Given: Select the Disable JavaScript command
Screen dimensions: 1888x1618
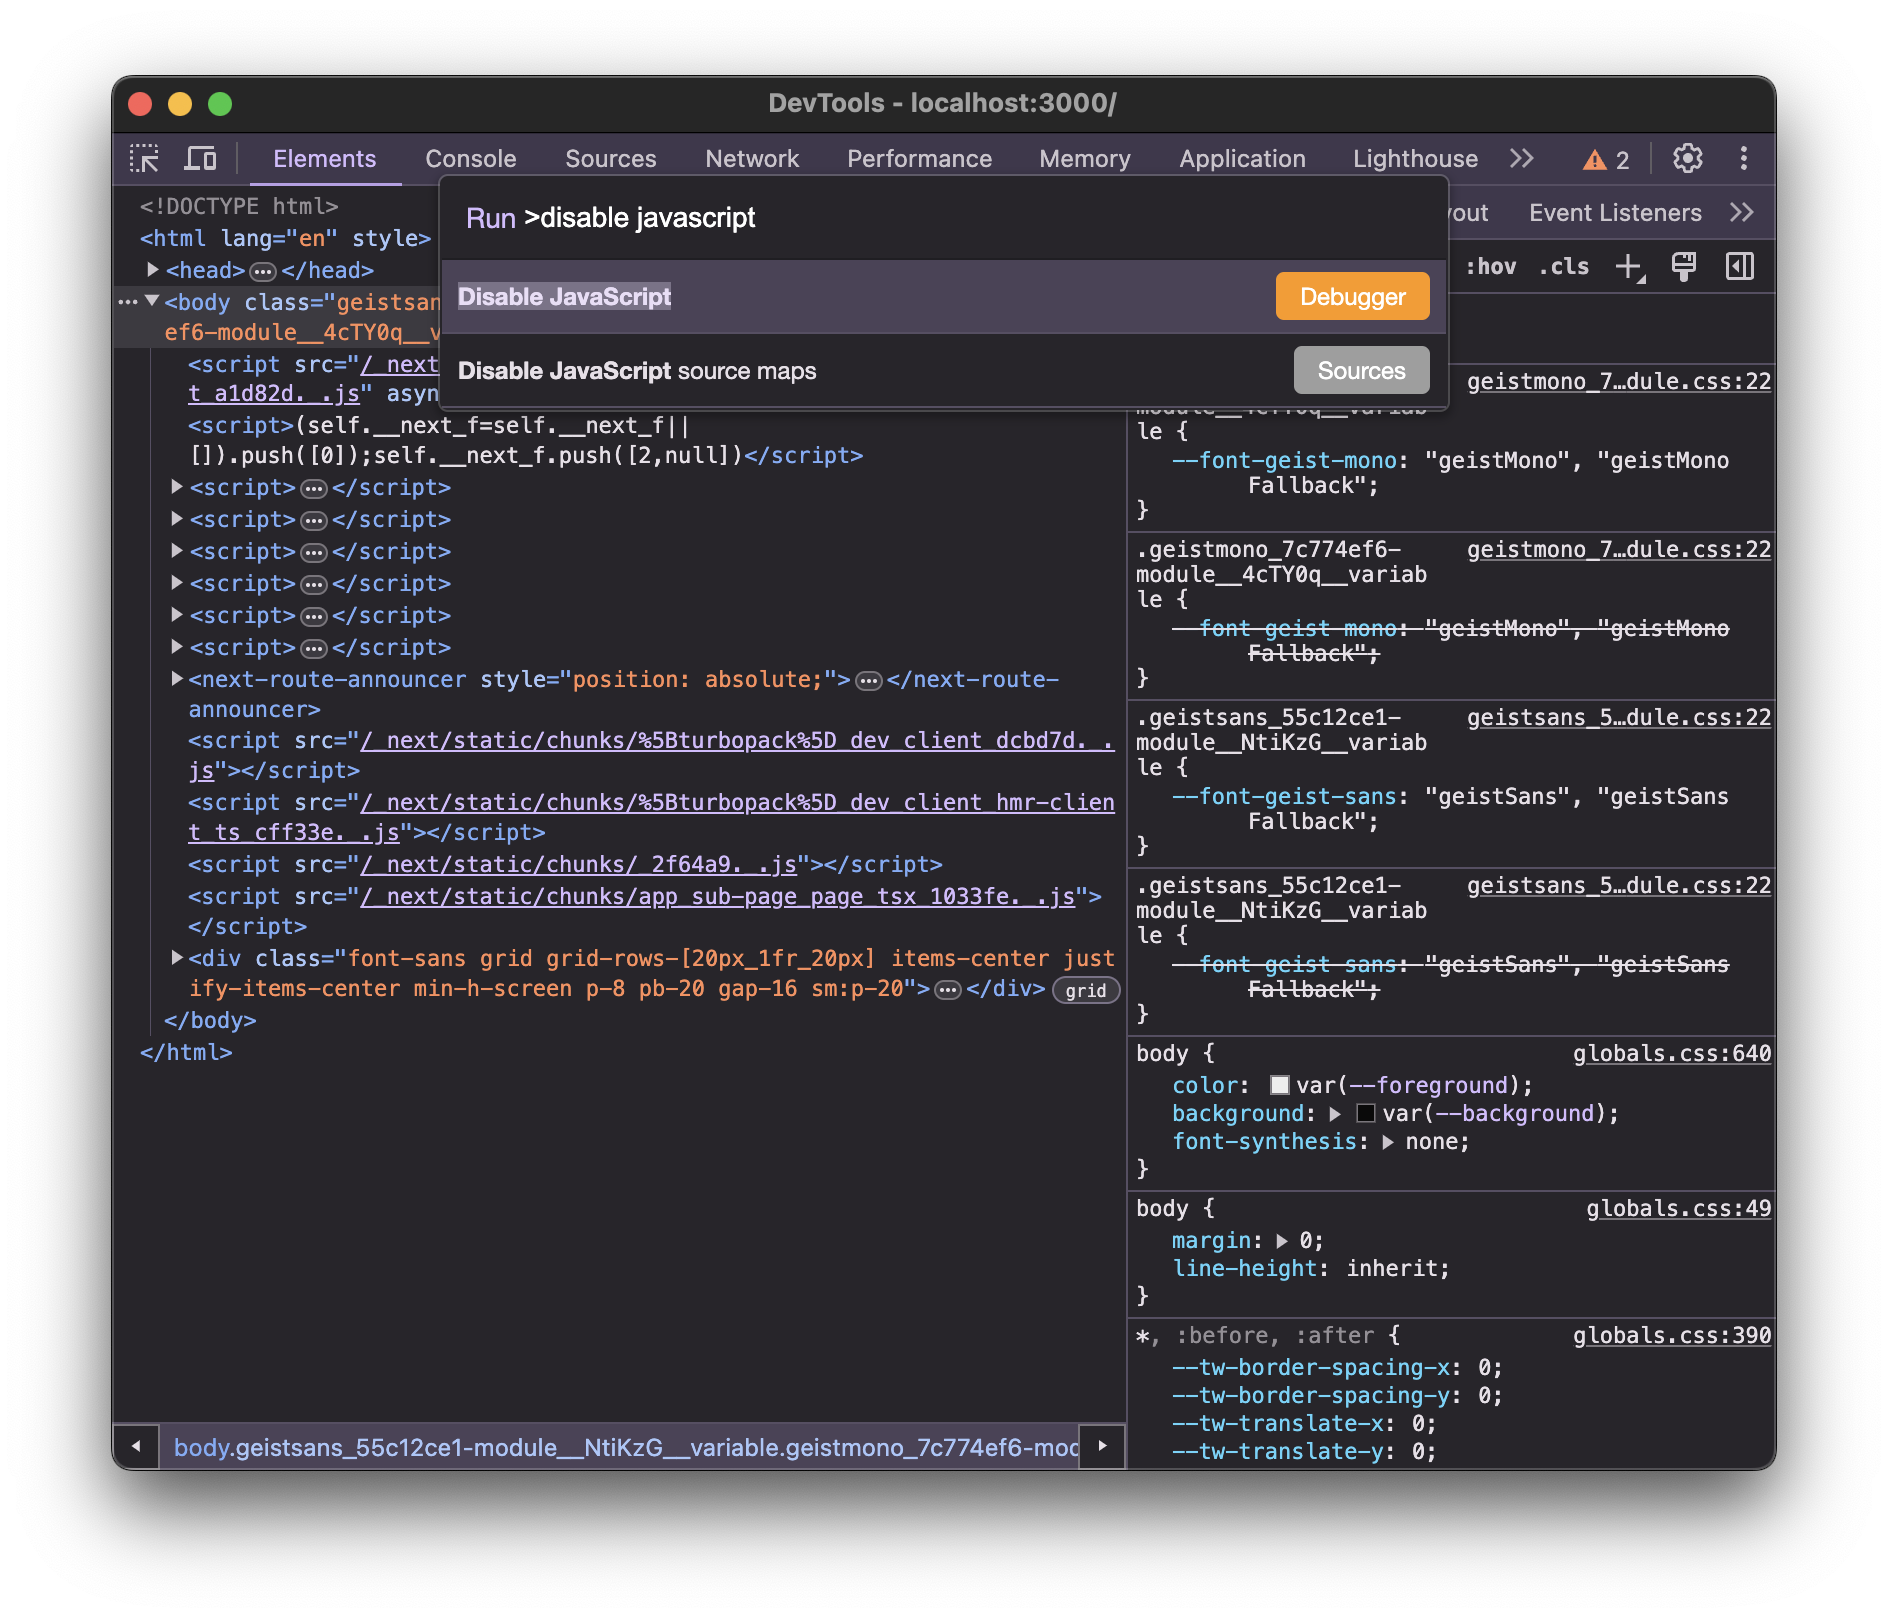Looking at the screenshot, I should point(564,297).
